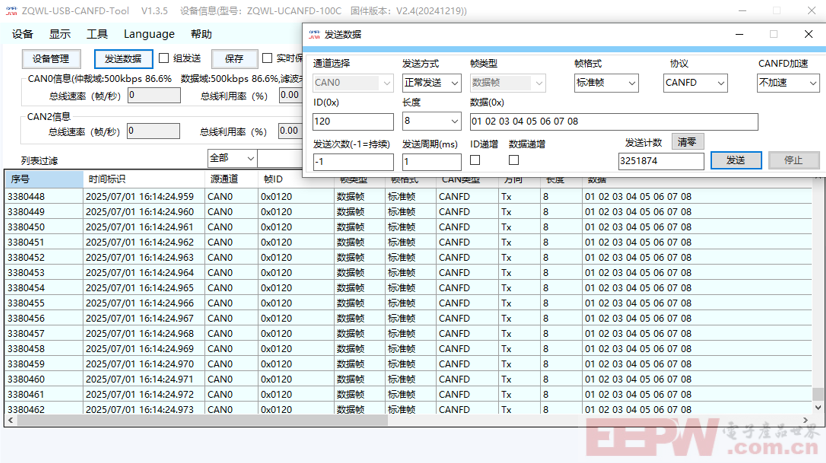This screenshot has height=463, width=826.
Task: Minimize the 发送数据 dialog
Action: tap(740, 34)
